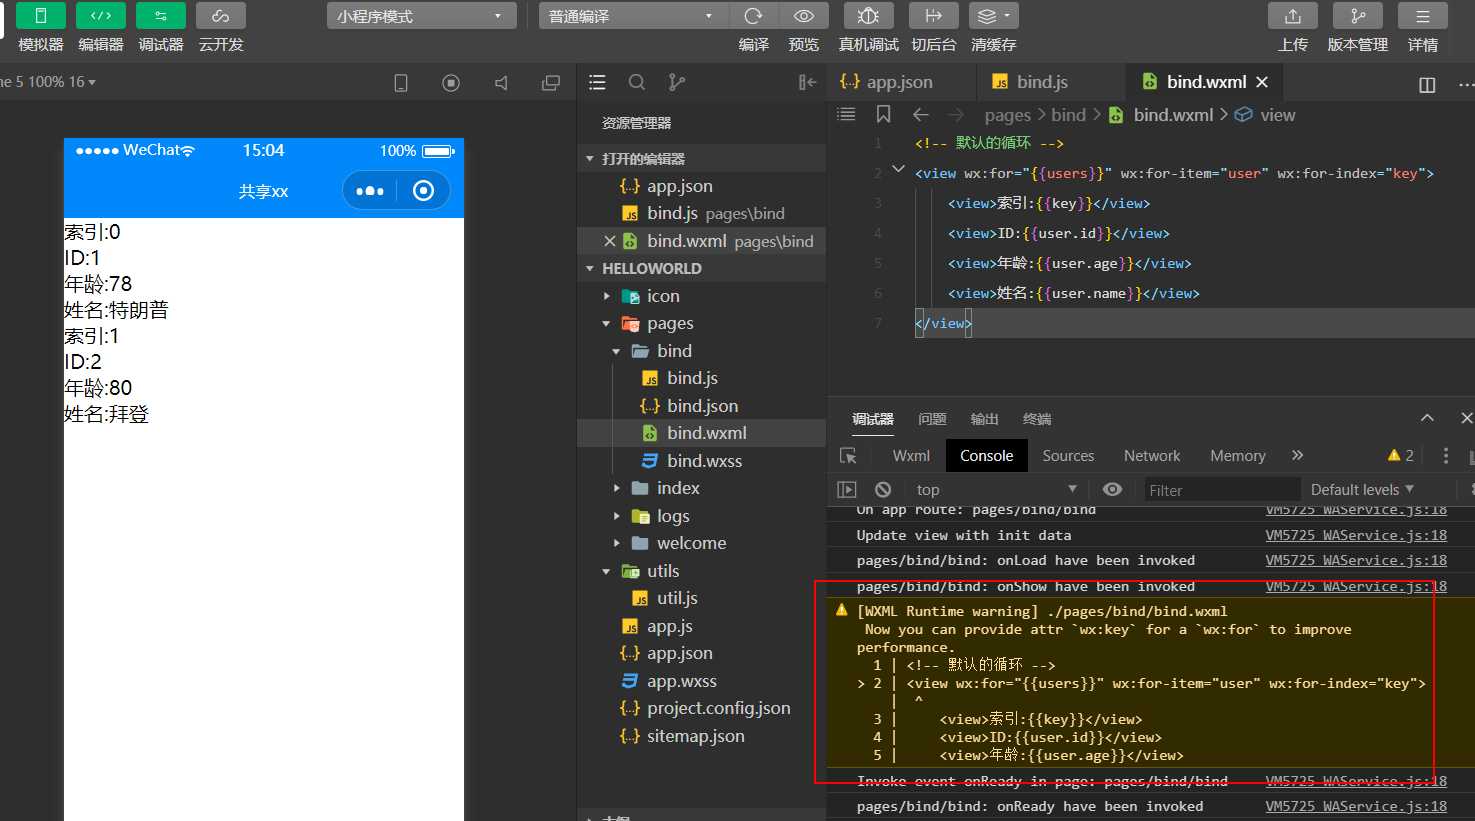Open the 小程序模式 mode dropdown

421,16
